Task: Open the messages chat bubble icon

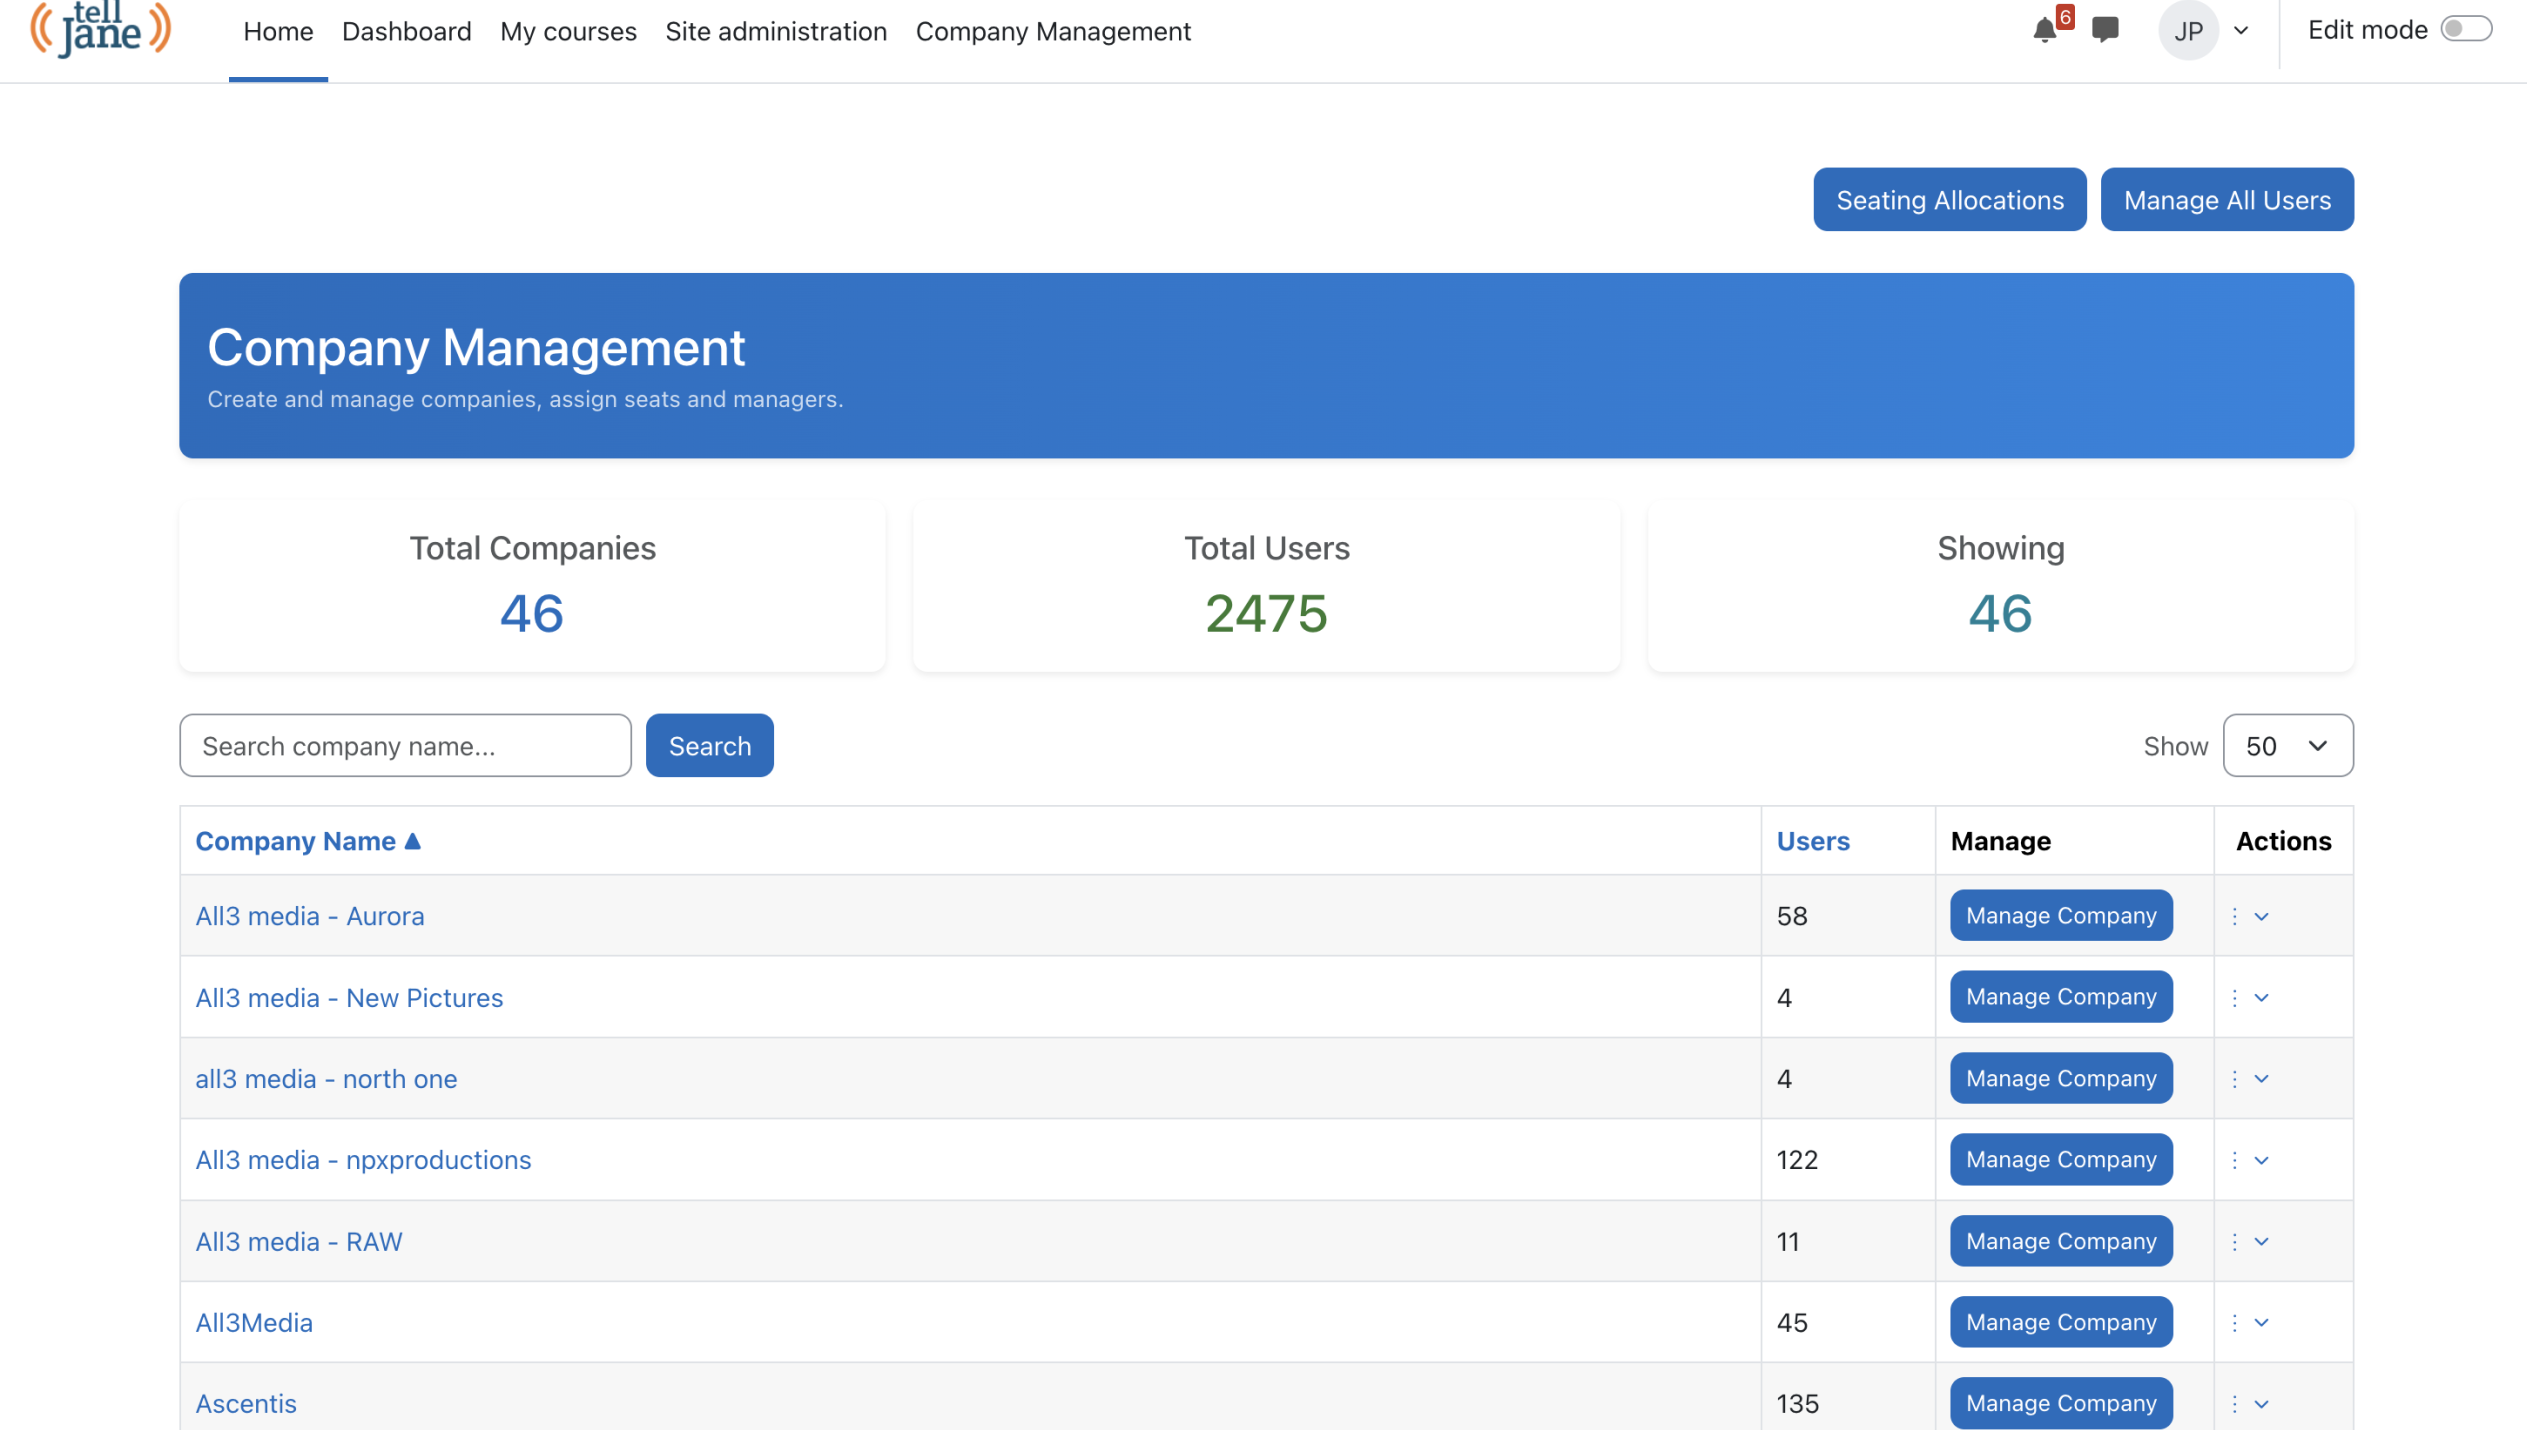Action: pos(2105,30)
